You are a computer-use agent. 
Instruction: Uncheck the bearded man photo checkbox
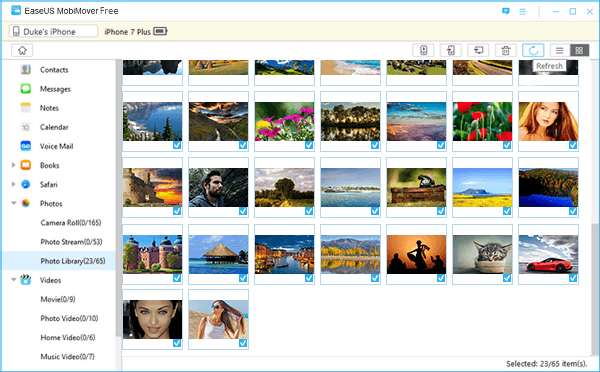pyautogui.click(x=243, y=211)
